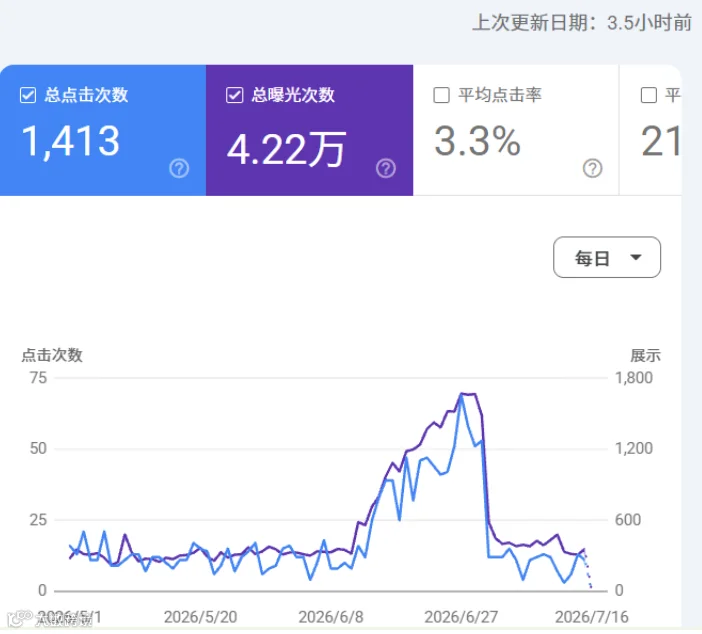Viewport: 702px width, 634px height.
Task: Click the 25 left axis value
Action: coord(39,520)
